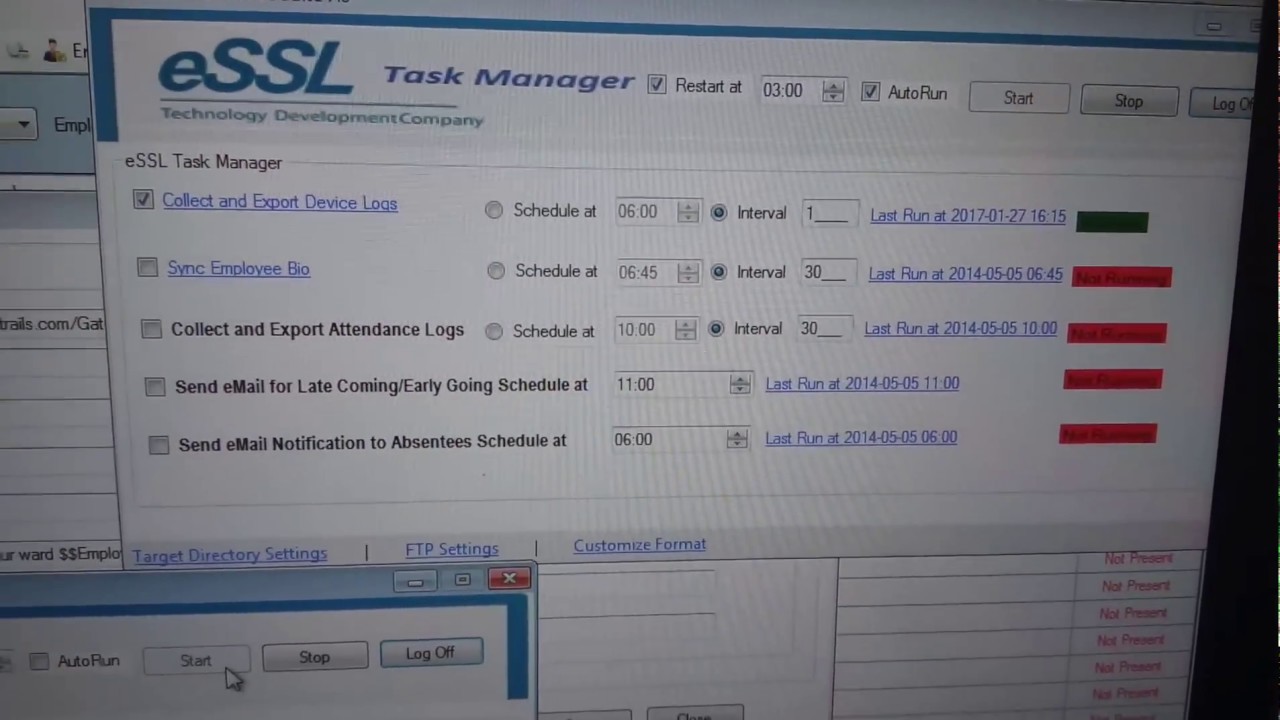Open Last Run at 2014-05-05 11:00 link
Image resolution: width=1280 pixels, height=720 pixels.
tap(862, 383)
